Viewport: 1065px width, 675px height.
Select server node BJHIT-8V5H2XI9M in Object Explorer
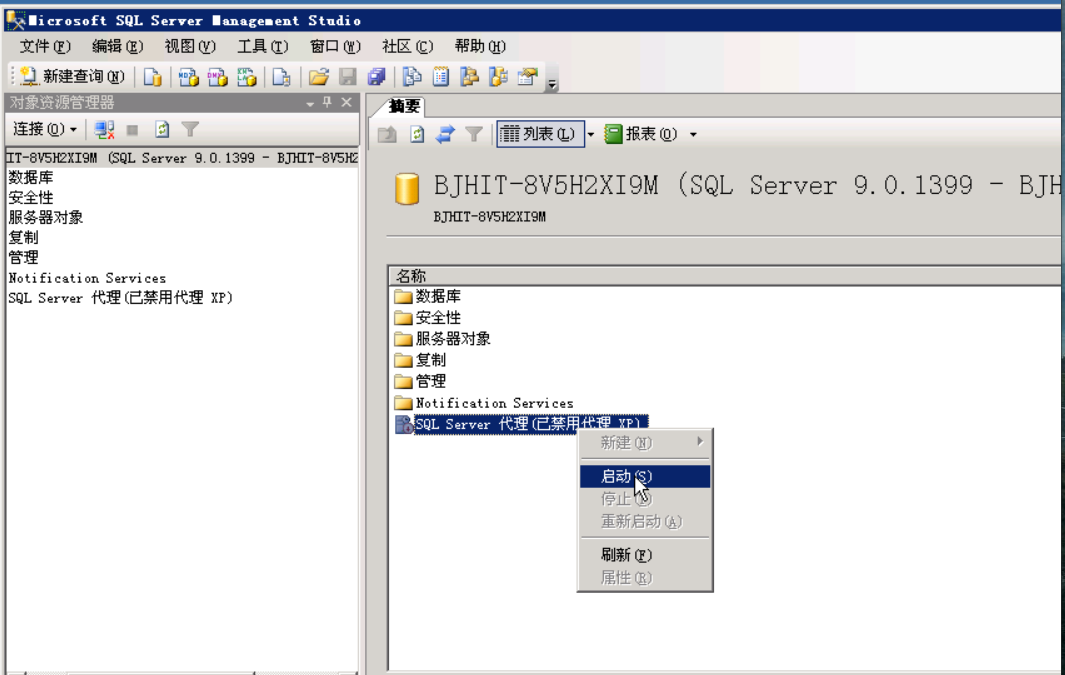click(182, 158)
